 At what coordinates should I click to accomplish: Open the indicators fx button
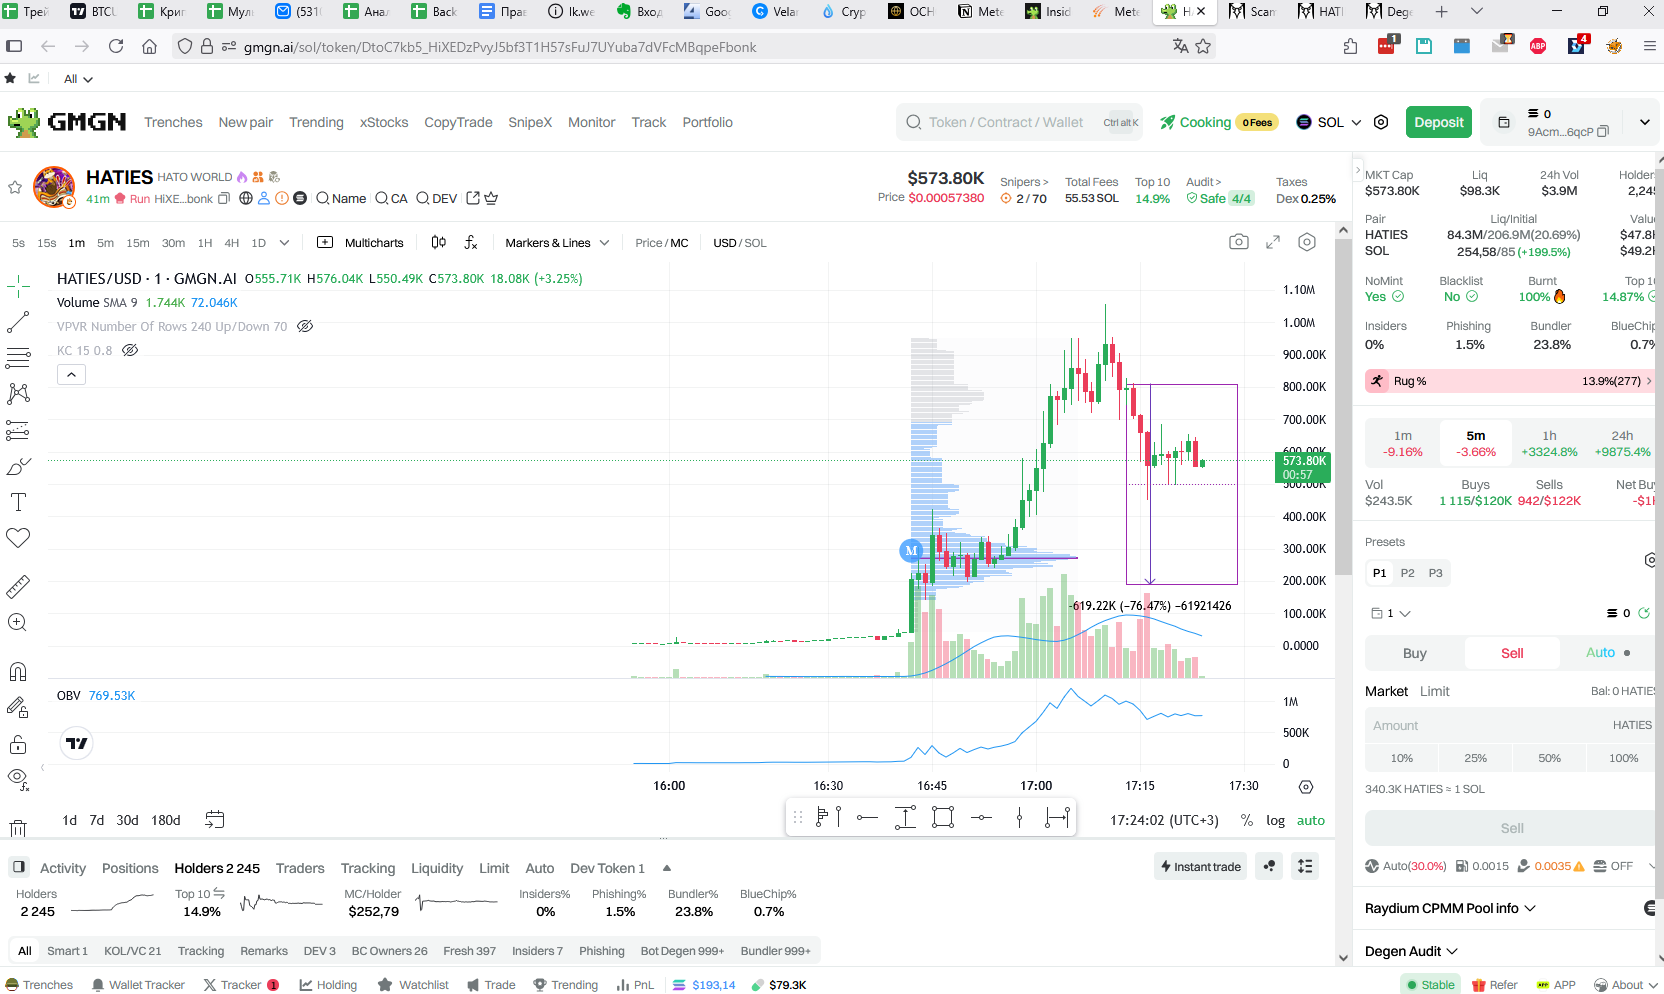[x=471, y=242]
